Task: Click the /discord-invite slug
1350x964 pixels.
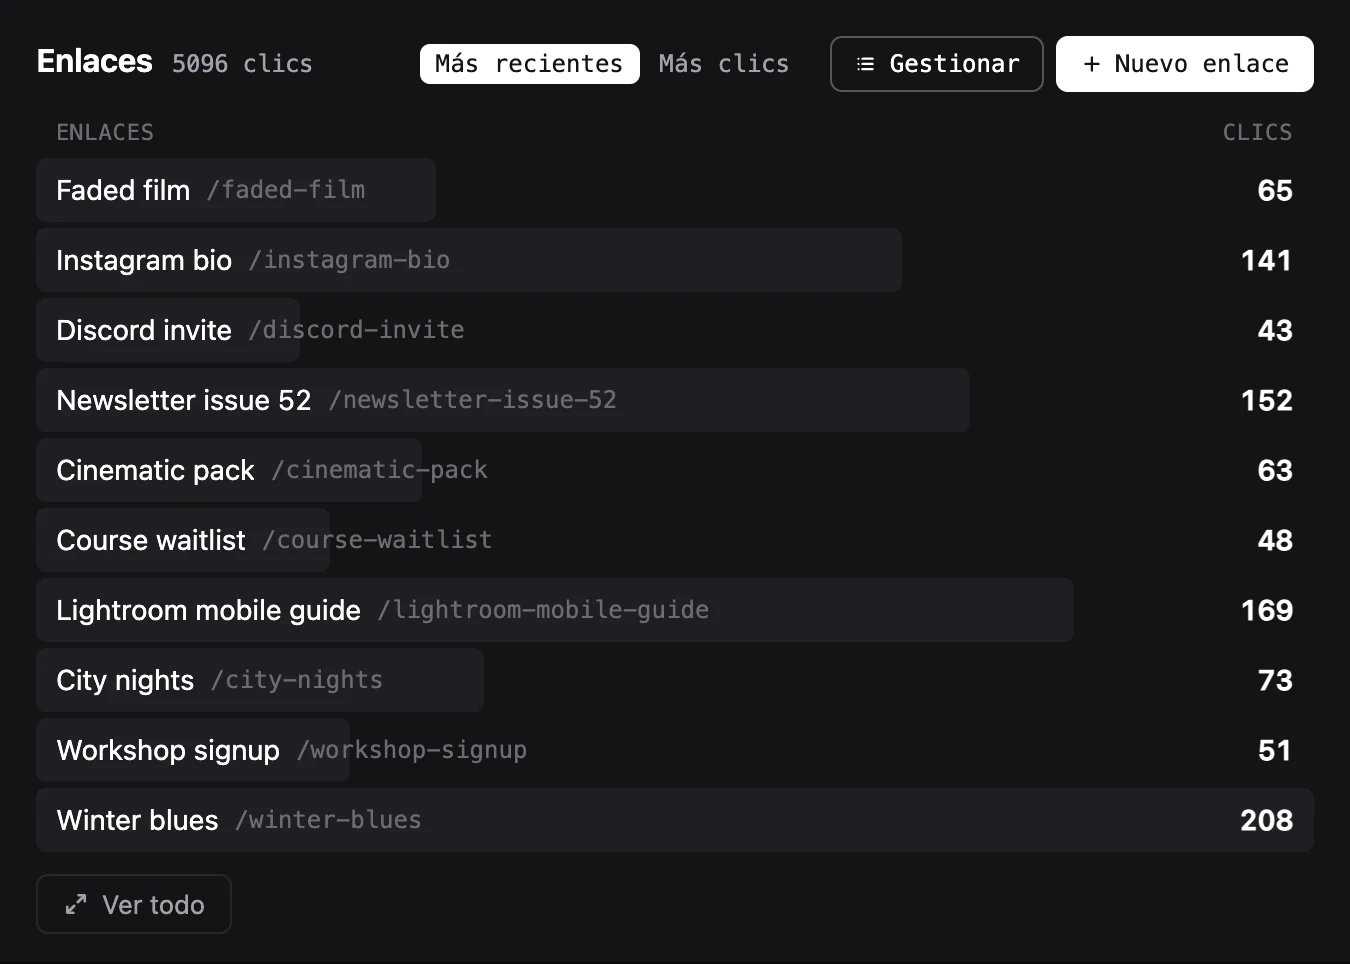Action: (x=356, y=330)
